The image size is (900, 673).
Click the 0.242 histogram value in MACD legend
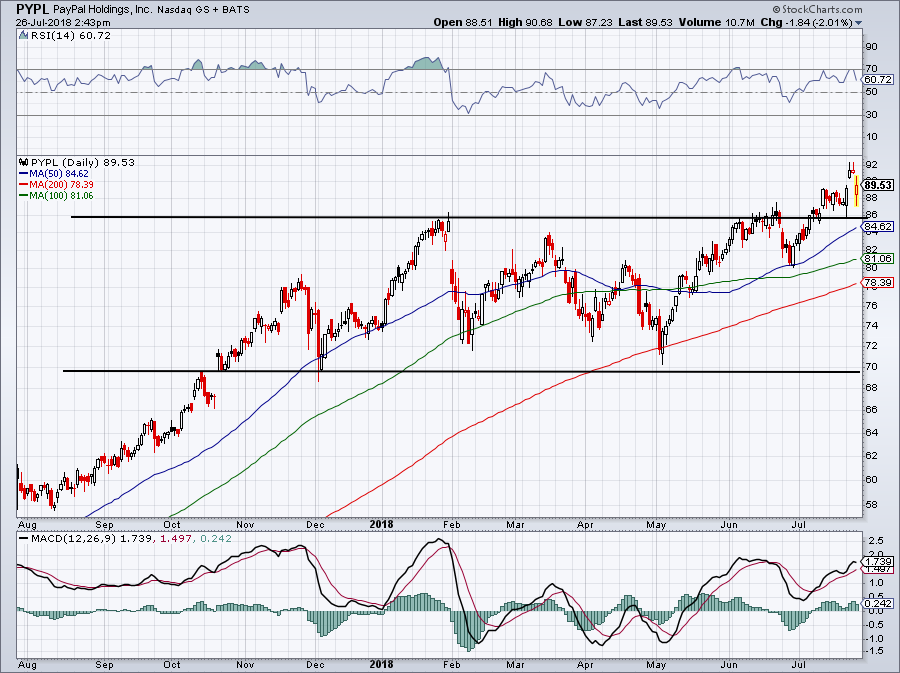[216, 539]
